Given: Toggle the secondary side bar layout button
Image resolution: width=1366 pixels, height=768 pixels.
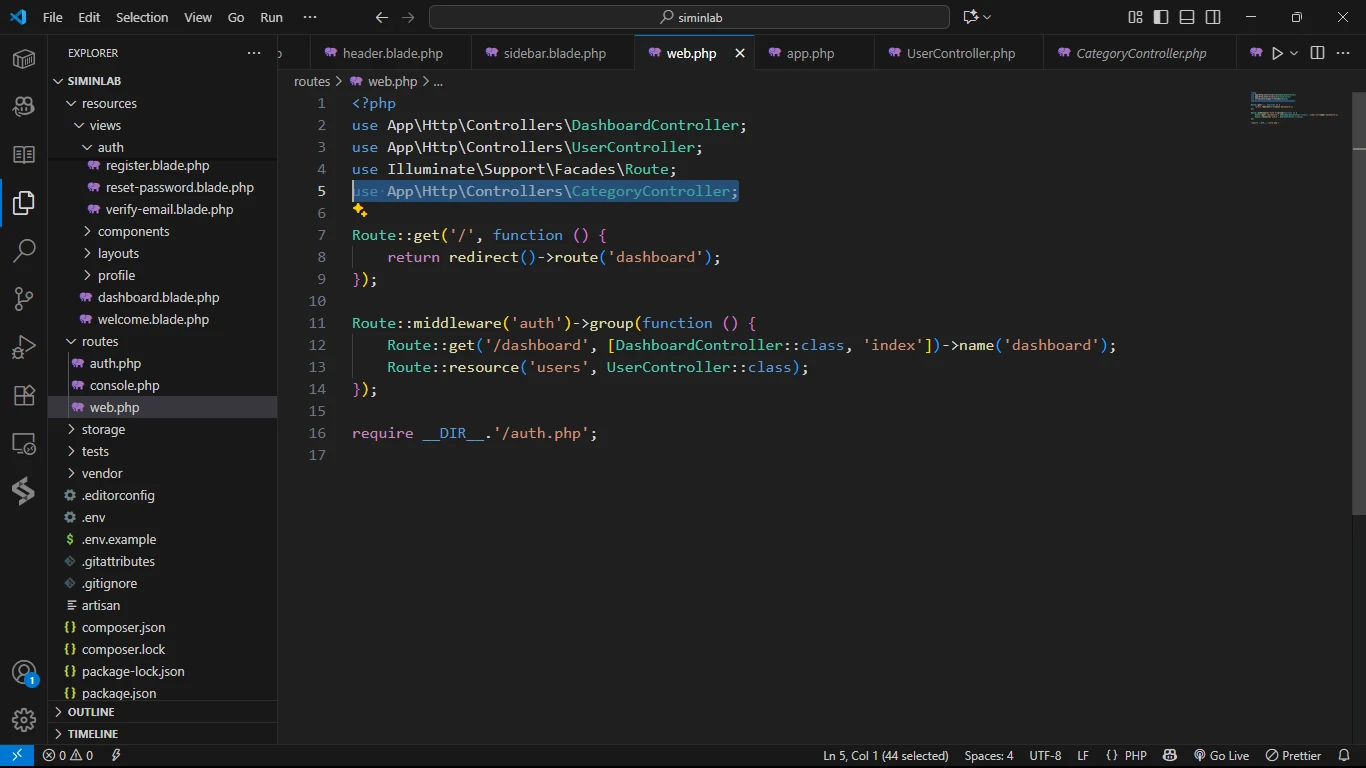Looking at the screenshot, I should (x=1213, y=17).
